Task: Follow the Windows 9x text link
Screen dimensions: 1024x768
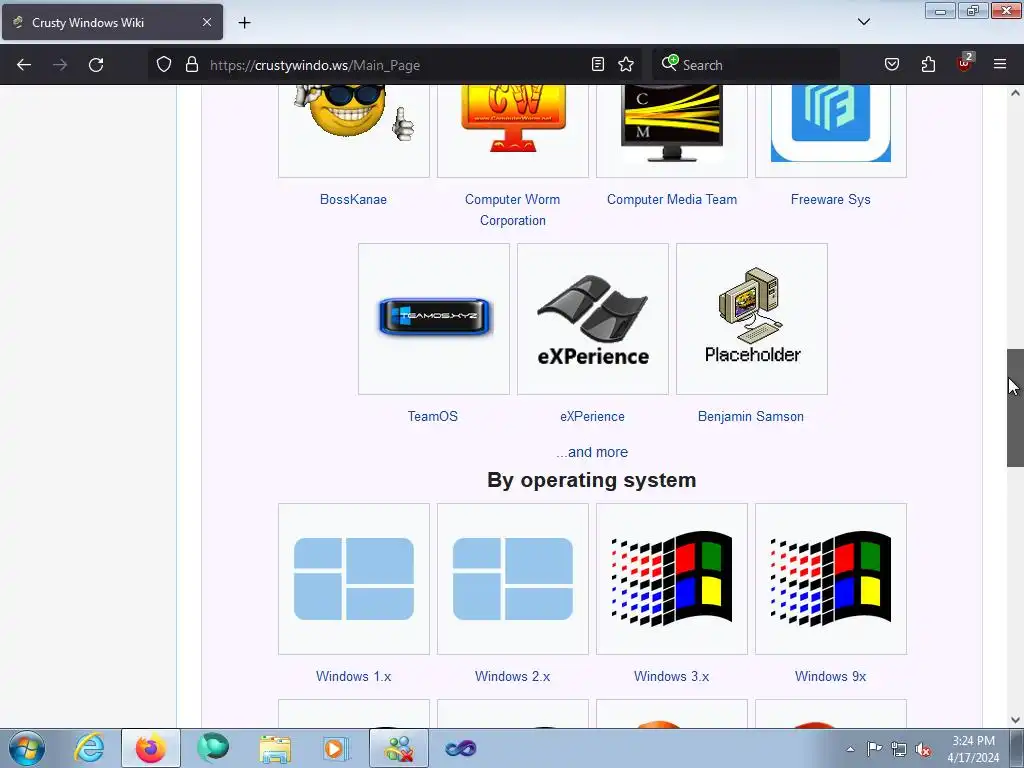Action: click(830, 676)
